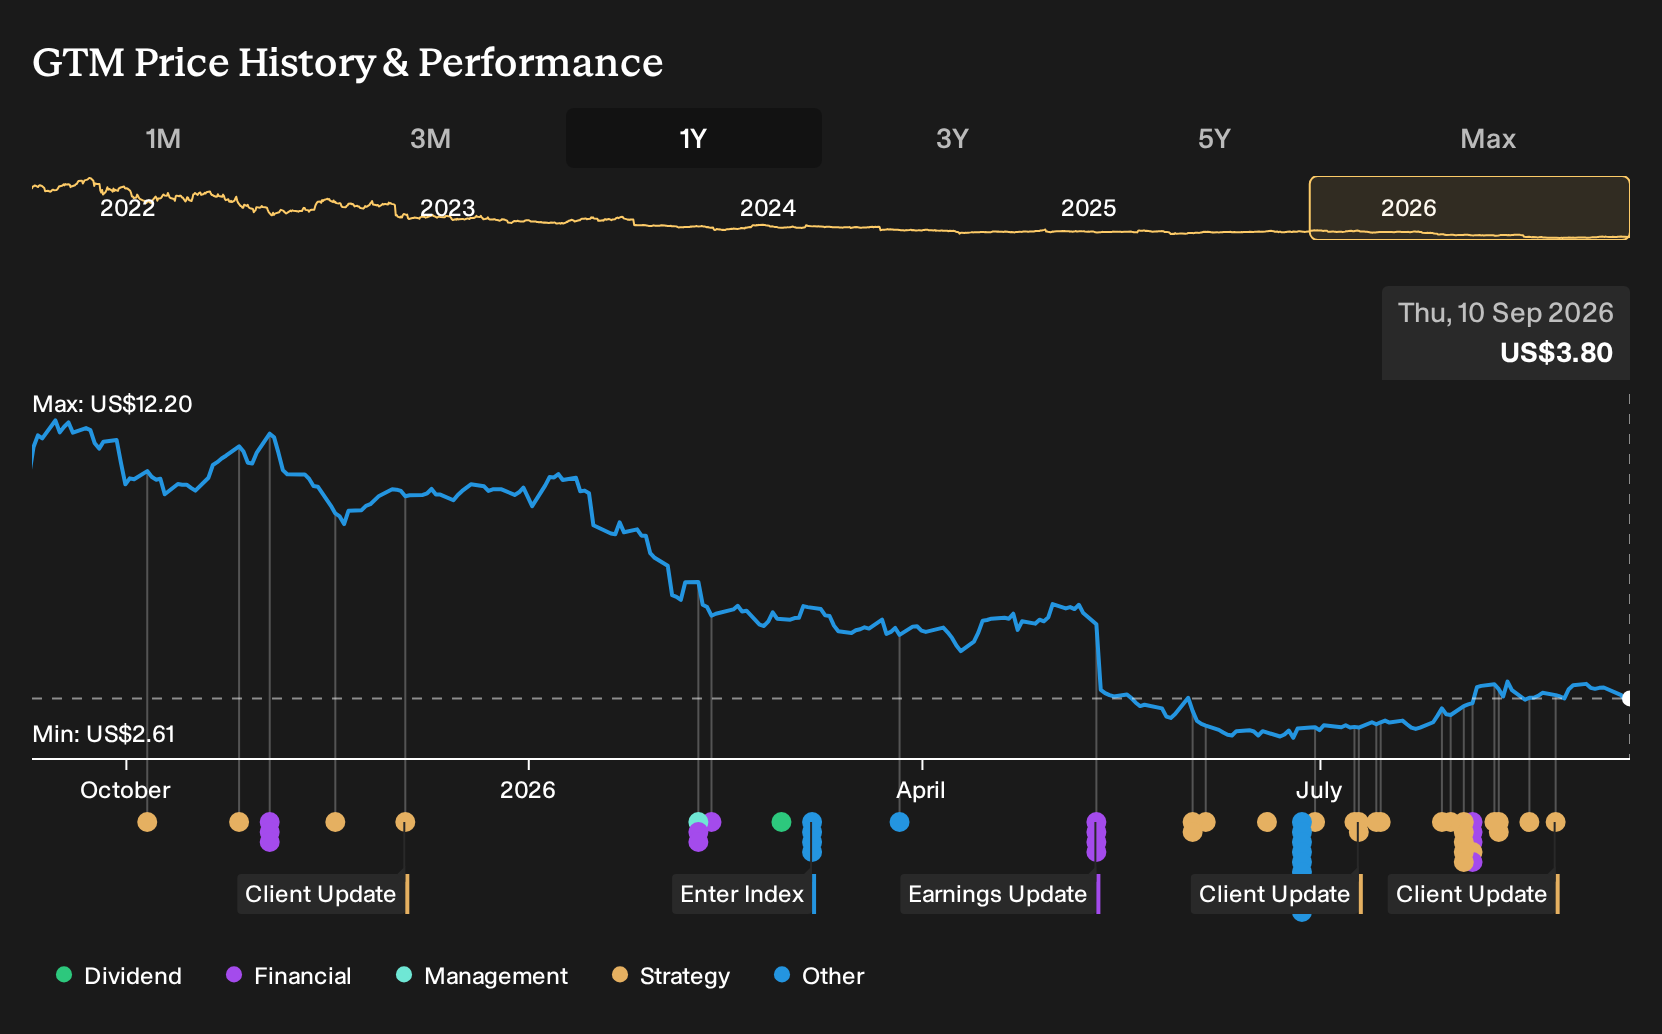Screen dimensions: 1662x1034
Task: Click the purple Financial dot stack in October
Action: (x=269, y=832)
